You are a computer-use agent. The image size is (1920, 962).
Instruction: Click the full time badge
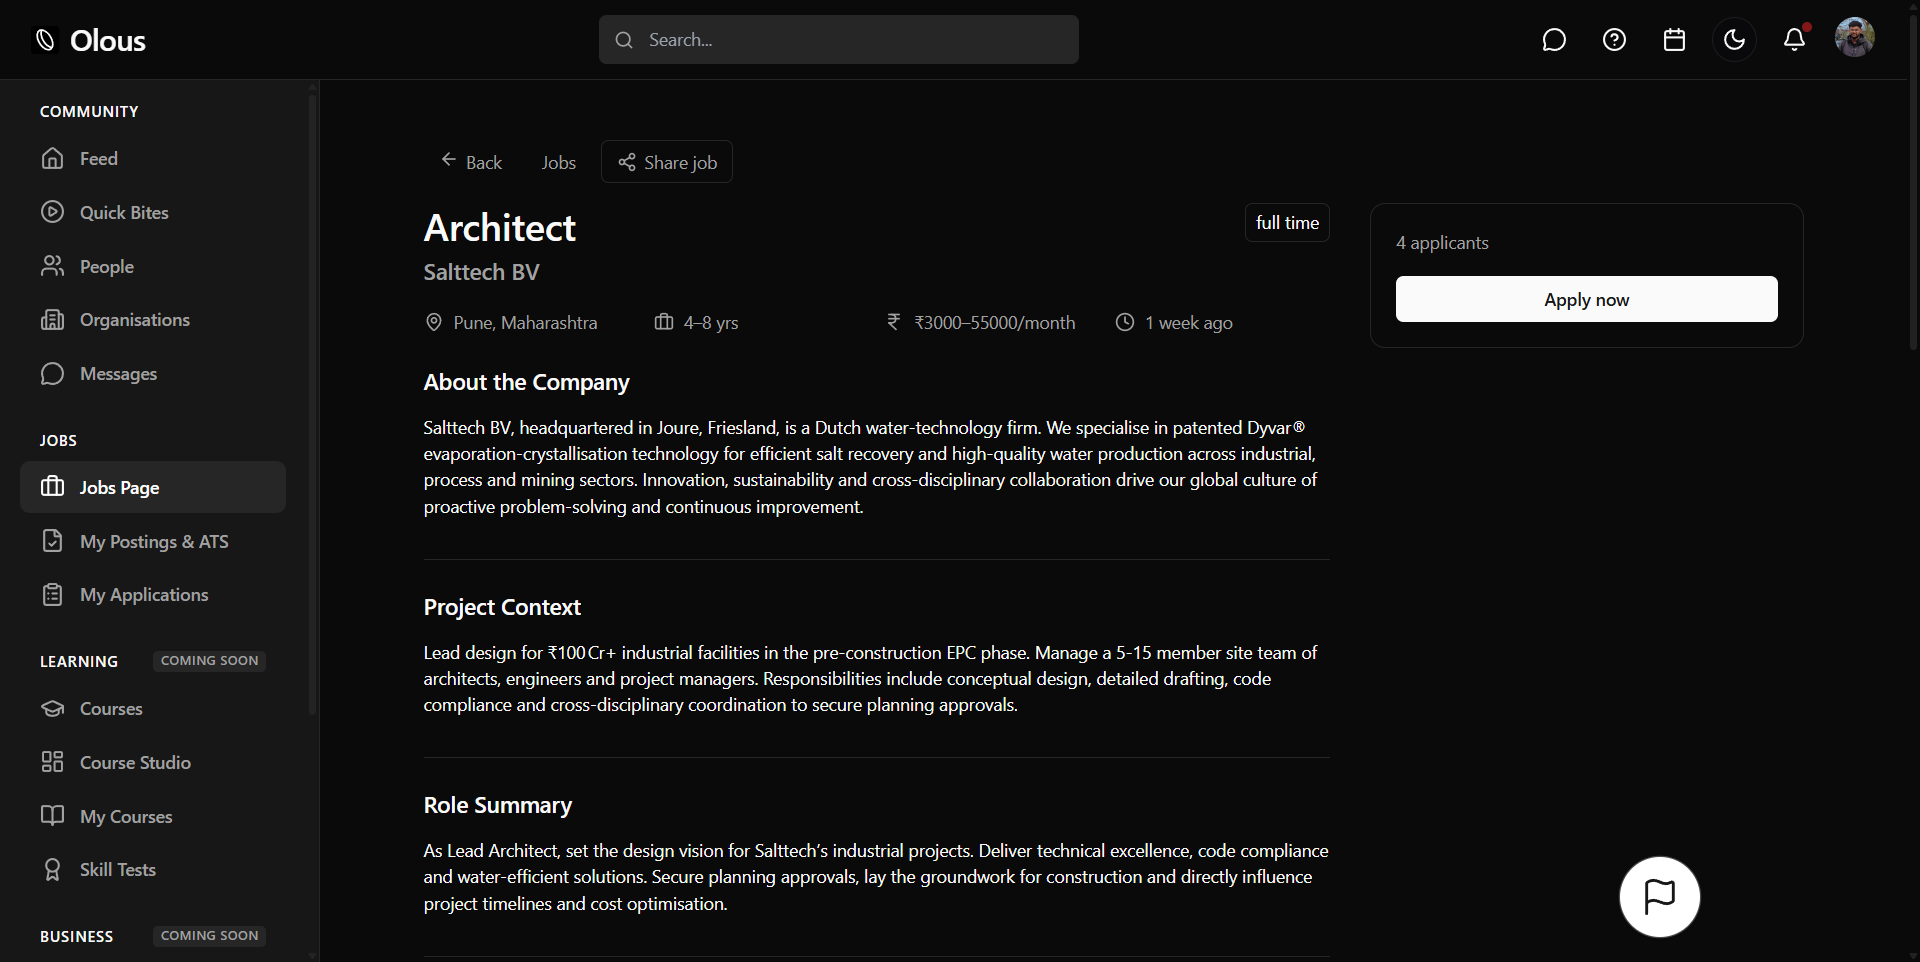[x=1287, y=223]
